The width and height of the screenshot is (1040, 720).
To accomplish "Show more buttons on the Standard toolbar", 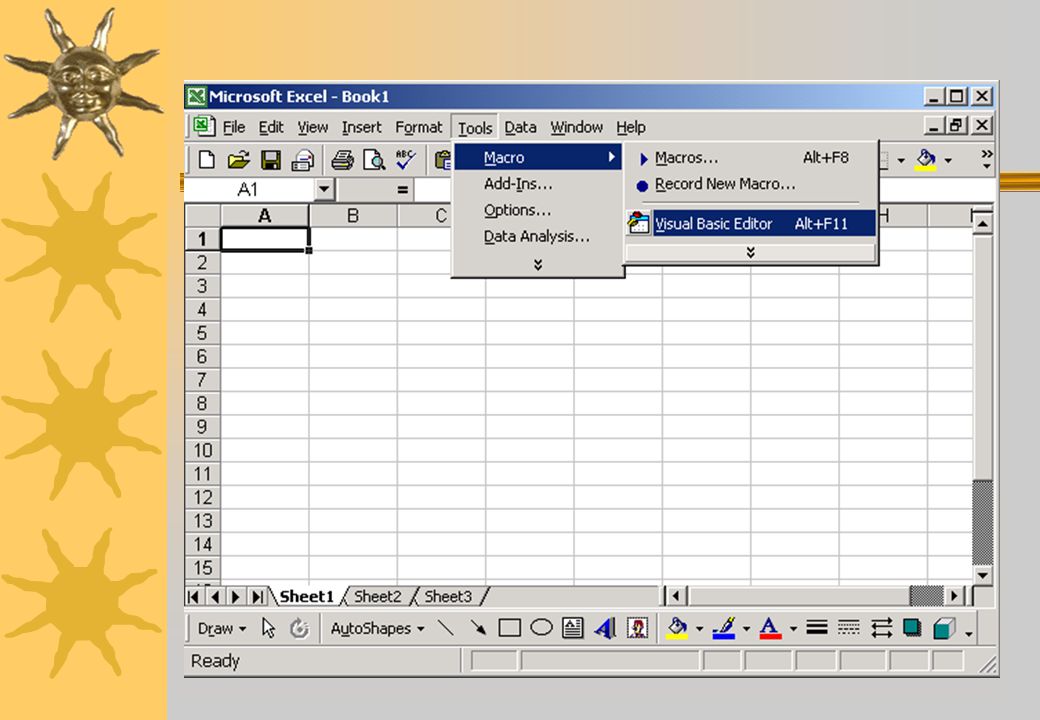I will click(987, 159).
